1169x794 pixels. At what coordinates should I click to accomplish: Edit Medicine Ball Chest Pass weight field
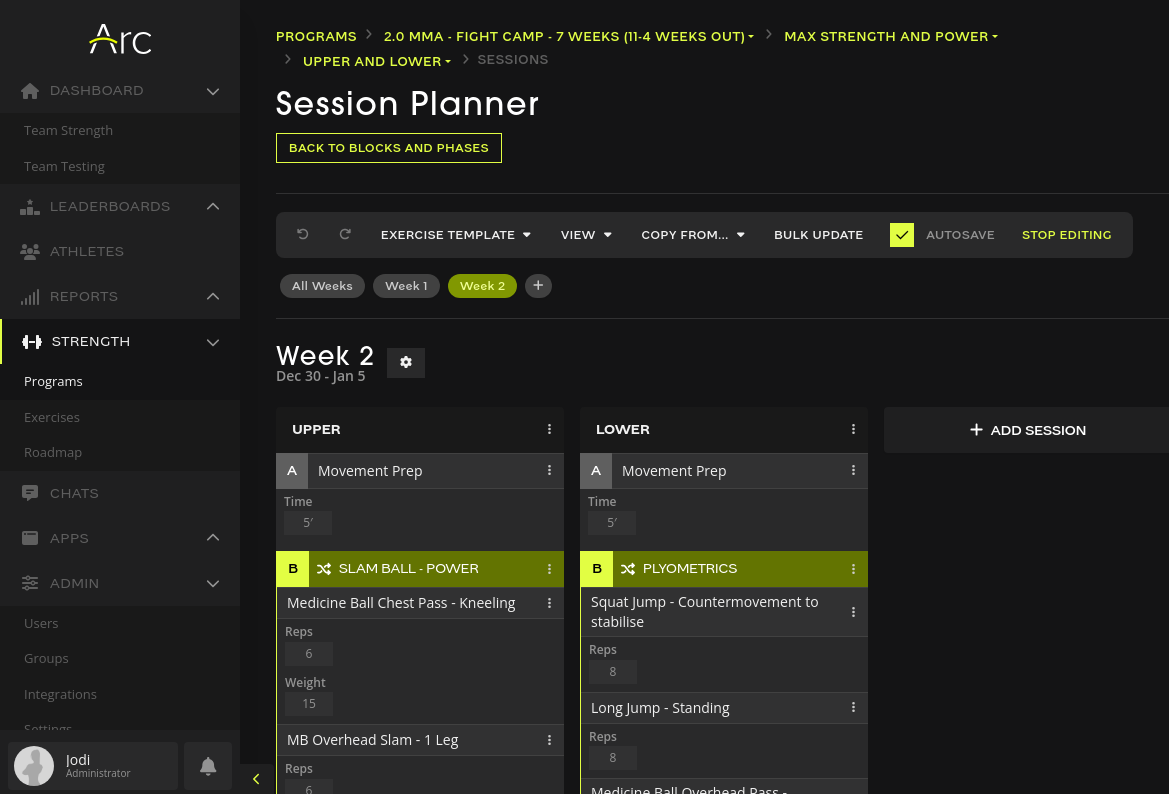pos(309,704)
